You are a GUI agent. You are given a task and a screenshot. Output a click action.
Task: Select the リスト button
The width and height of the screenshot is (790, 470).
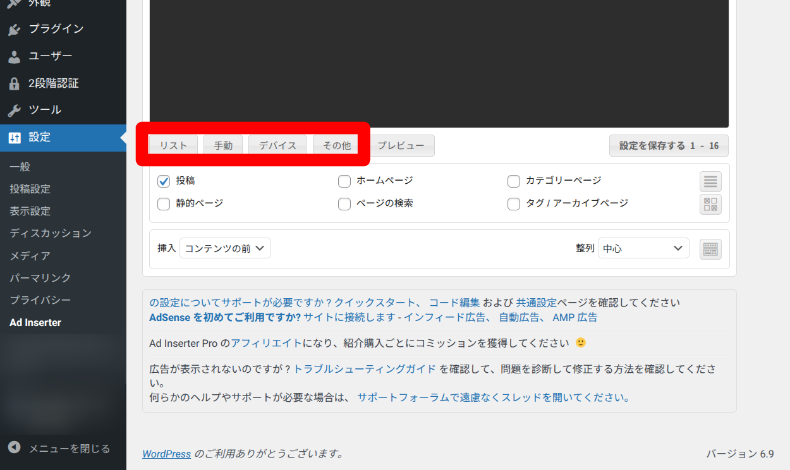[x=173, y=146]
